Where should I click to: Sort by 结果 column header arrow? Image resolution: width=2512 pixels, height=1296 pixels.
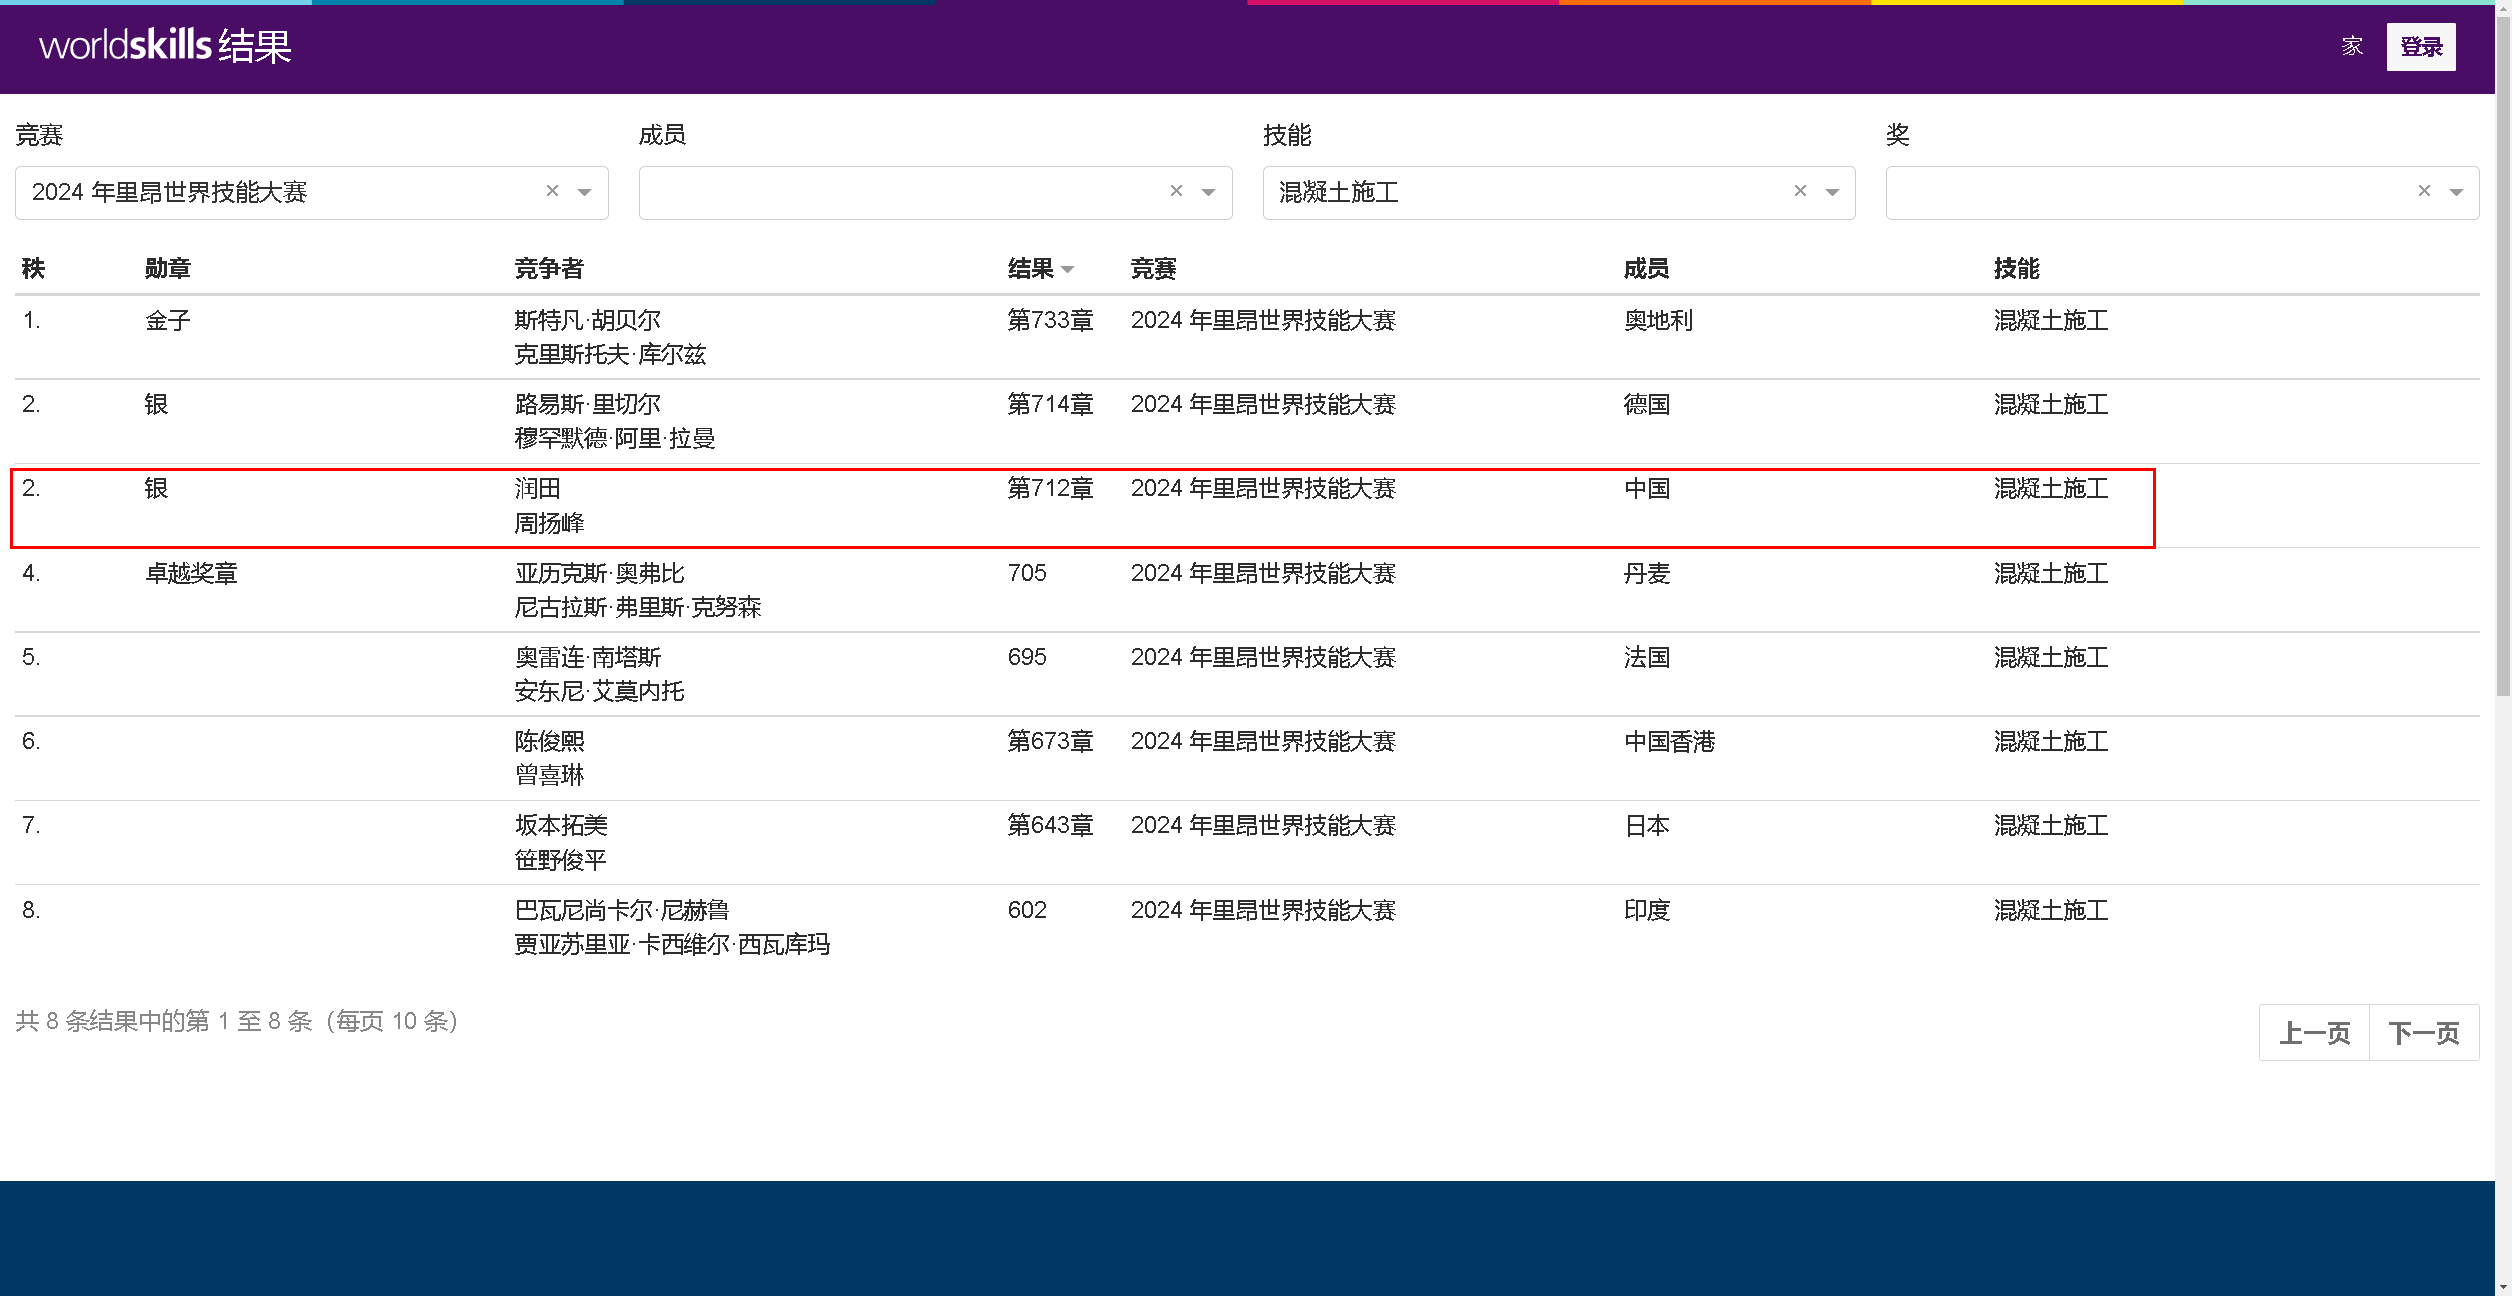1068,269
